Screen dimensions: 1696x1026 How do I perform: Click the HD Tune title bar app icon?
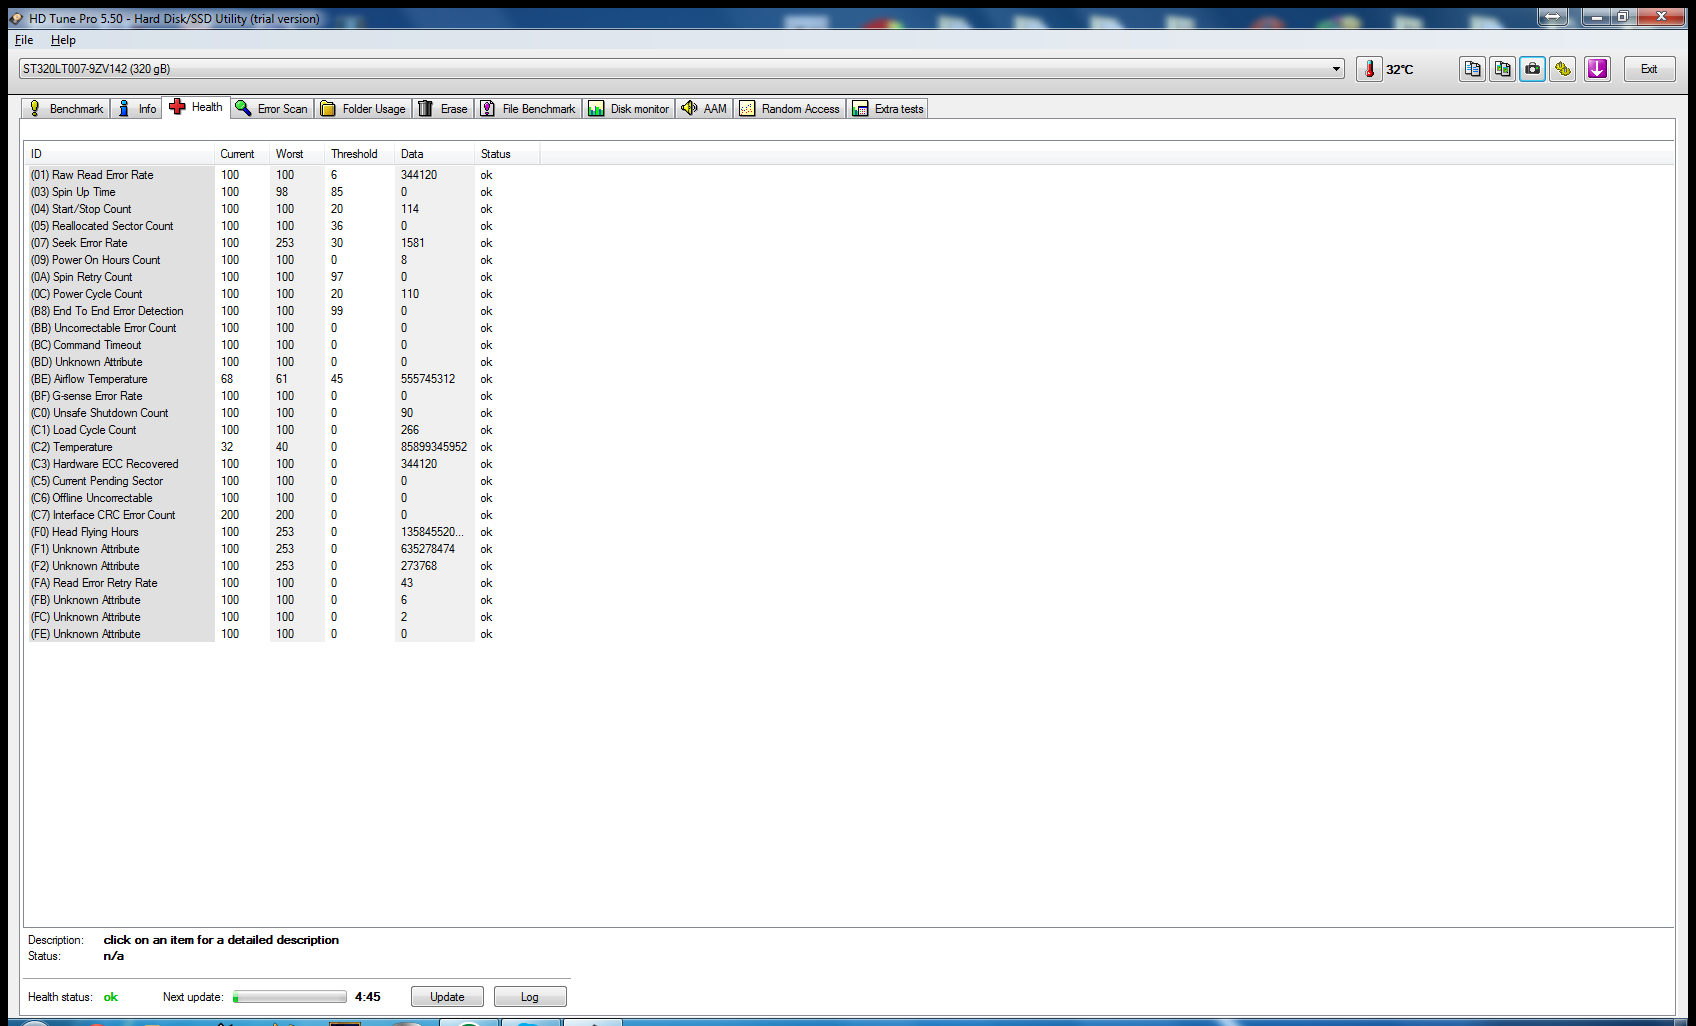coord(16,18)
